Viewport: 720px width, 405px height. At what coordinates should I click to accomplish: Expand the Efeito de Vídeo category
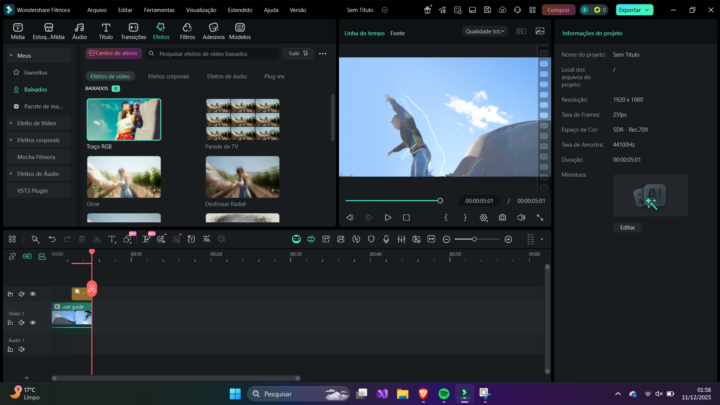37,123
